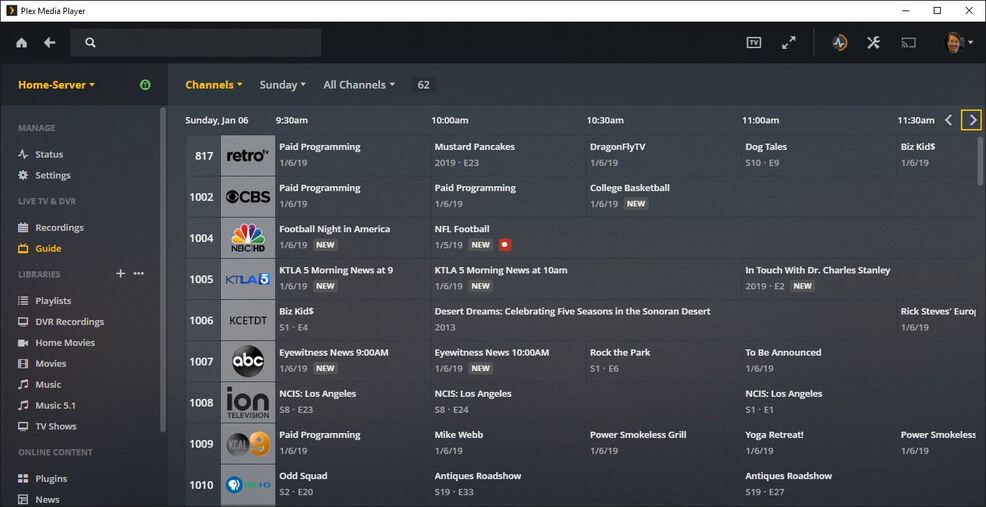Click the 62 channel count badge
Viewport: 986px width, 507px height.
(x=423, y=84)
